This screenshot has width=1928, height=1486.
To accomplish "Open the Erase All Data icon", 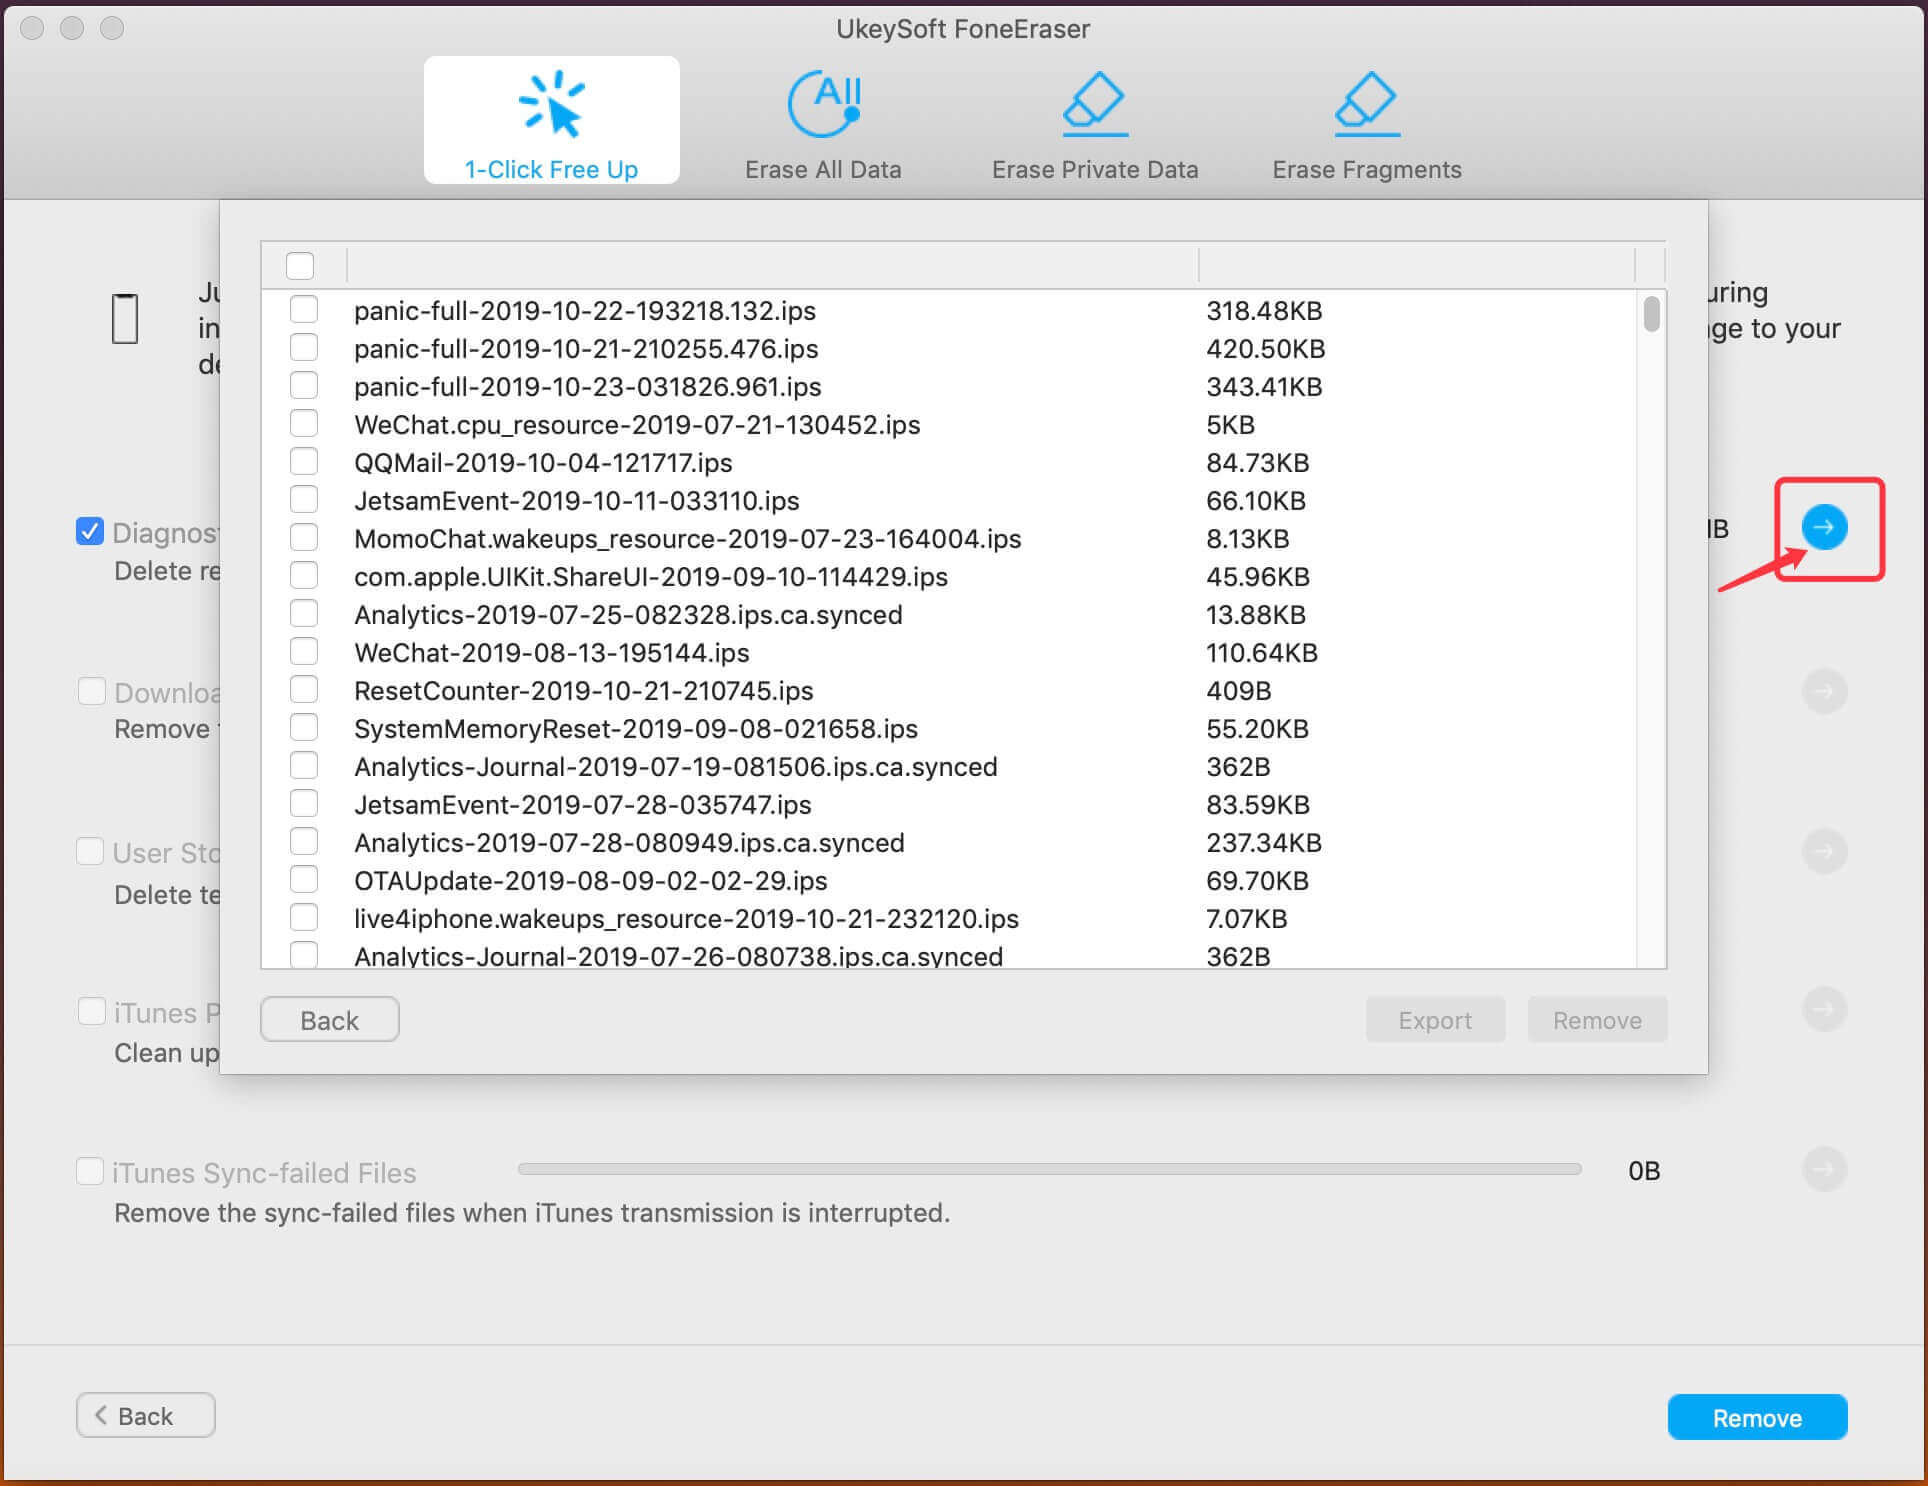I will click(x=823, y=104).
